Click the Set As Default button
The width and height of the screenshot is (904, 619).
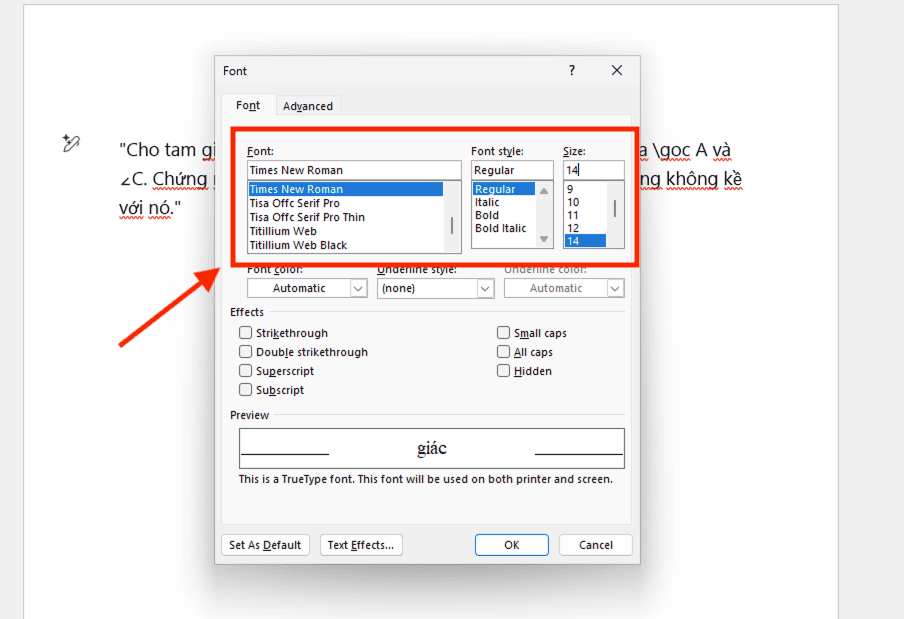265,545
